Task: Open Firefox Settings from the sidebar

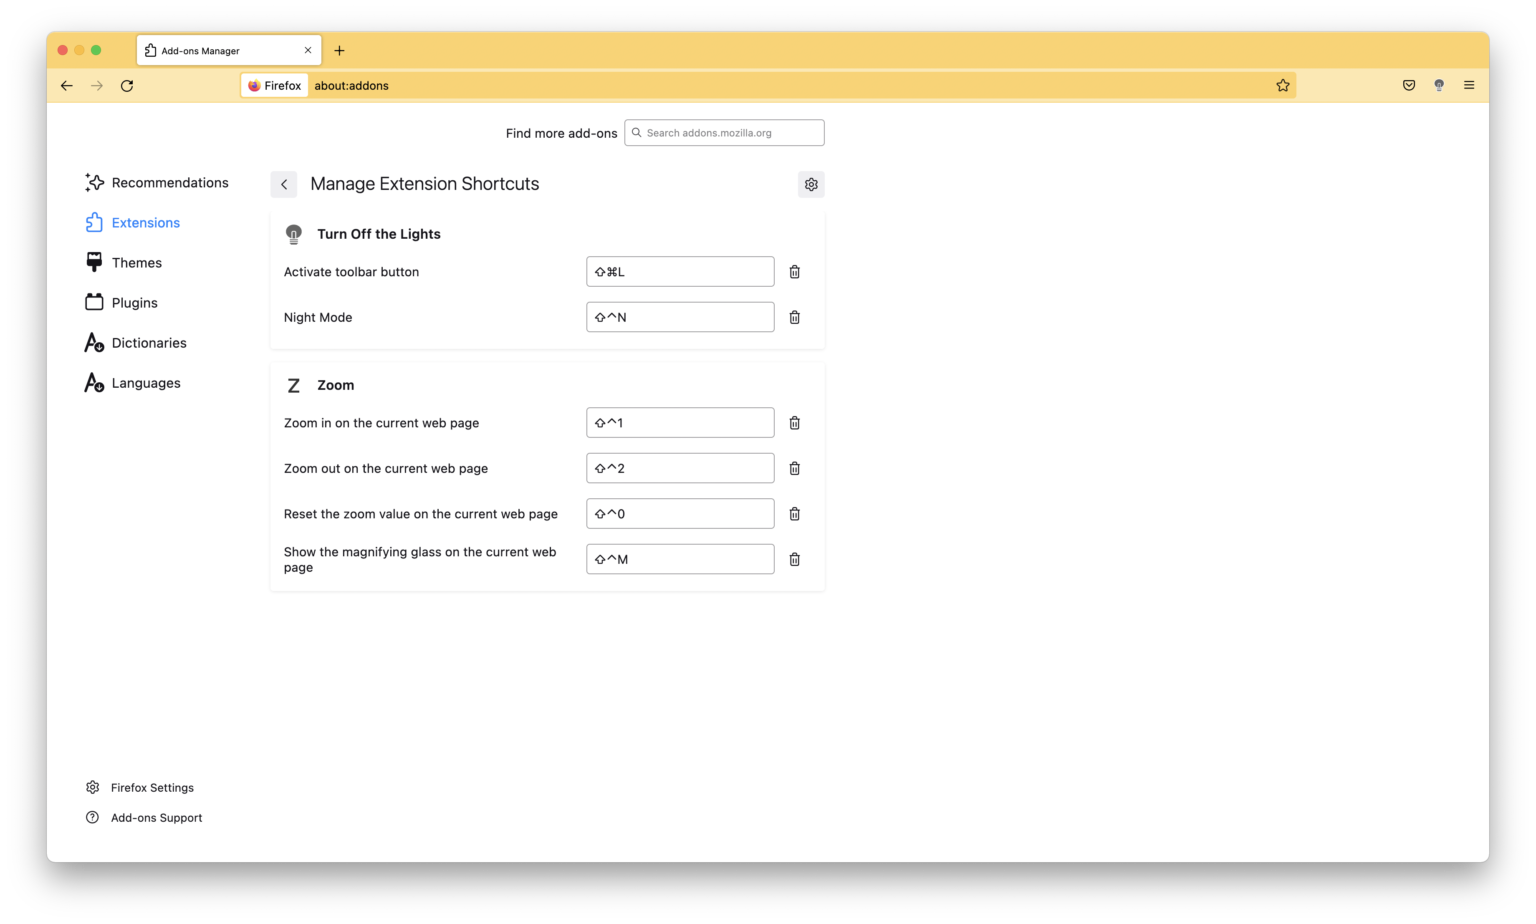Action: click(x=152, y=787)
